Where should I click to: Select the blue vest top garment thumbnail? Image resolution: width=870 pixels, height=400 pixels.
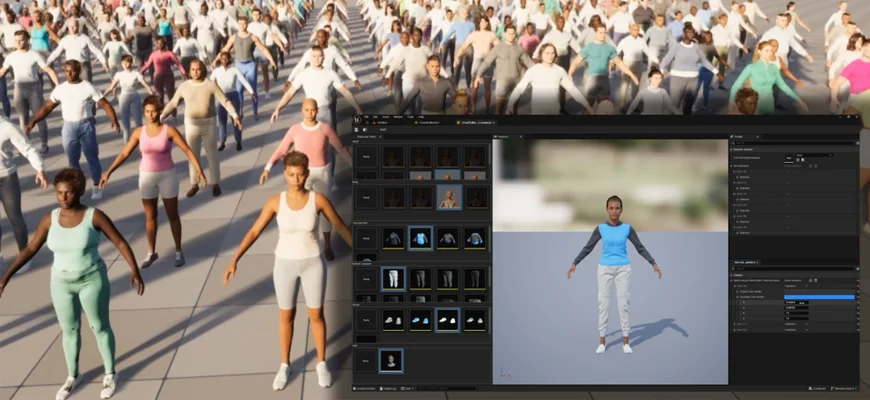(x=421, y=238)
